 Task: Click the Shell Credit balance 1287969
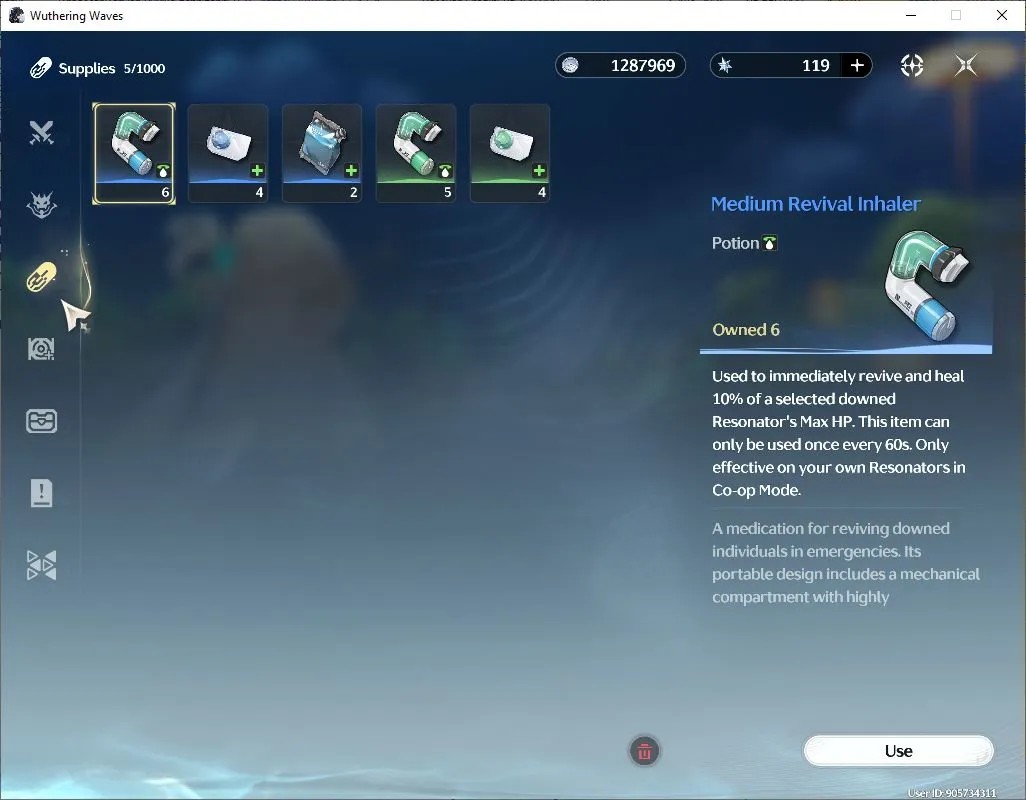click(620, 65)
